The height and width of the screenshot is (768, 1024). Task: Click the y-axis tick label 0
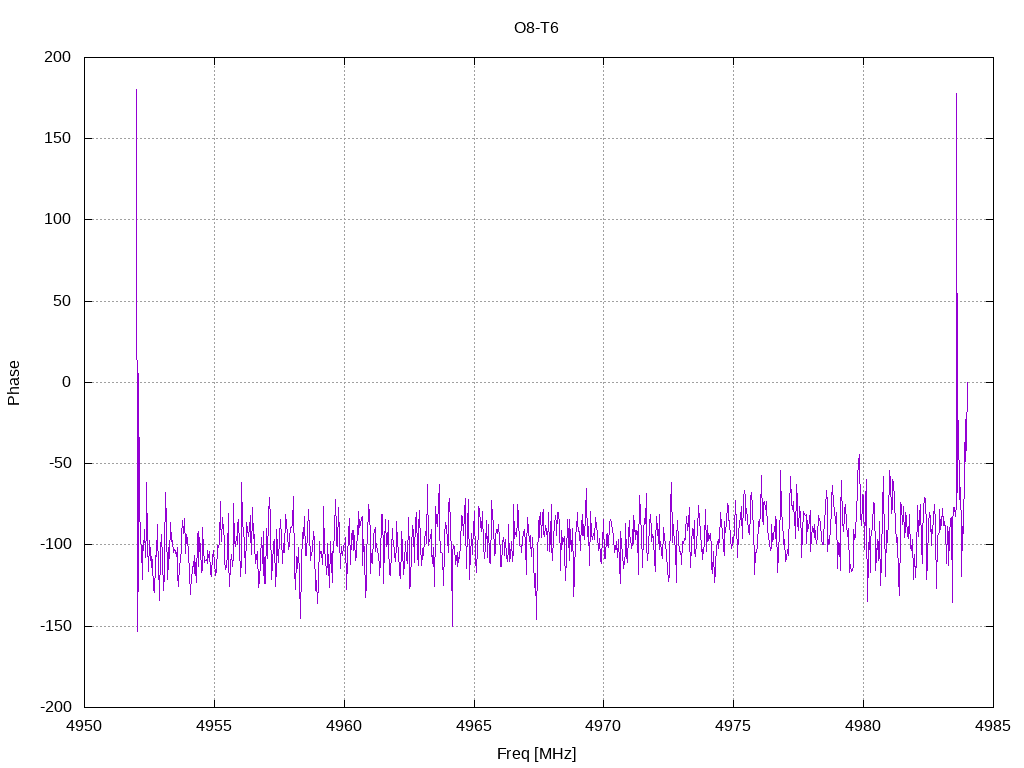[x=67, y=382]
